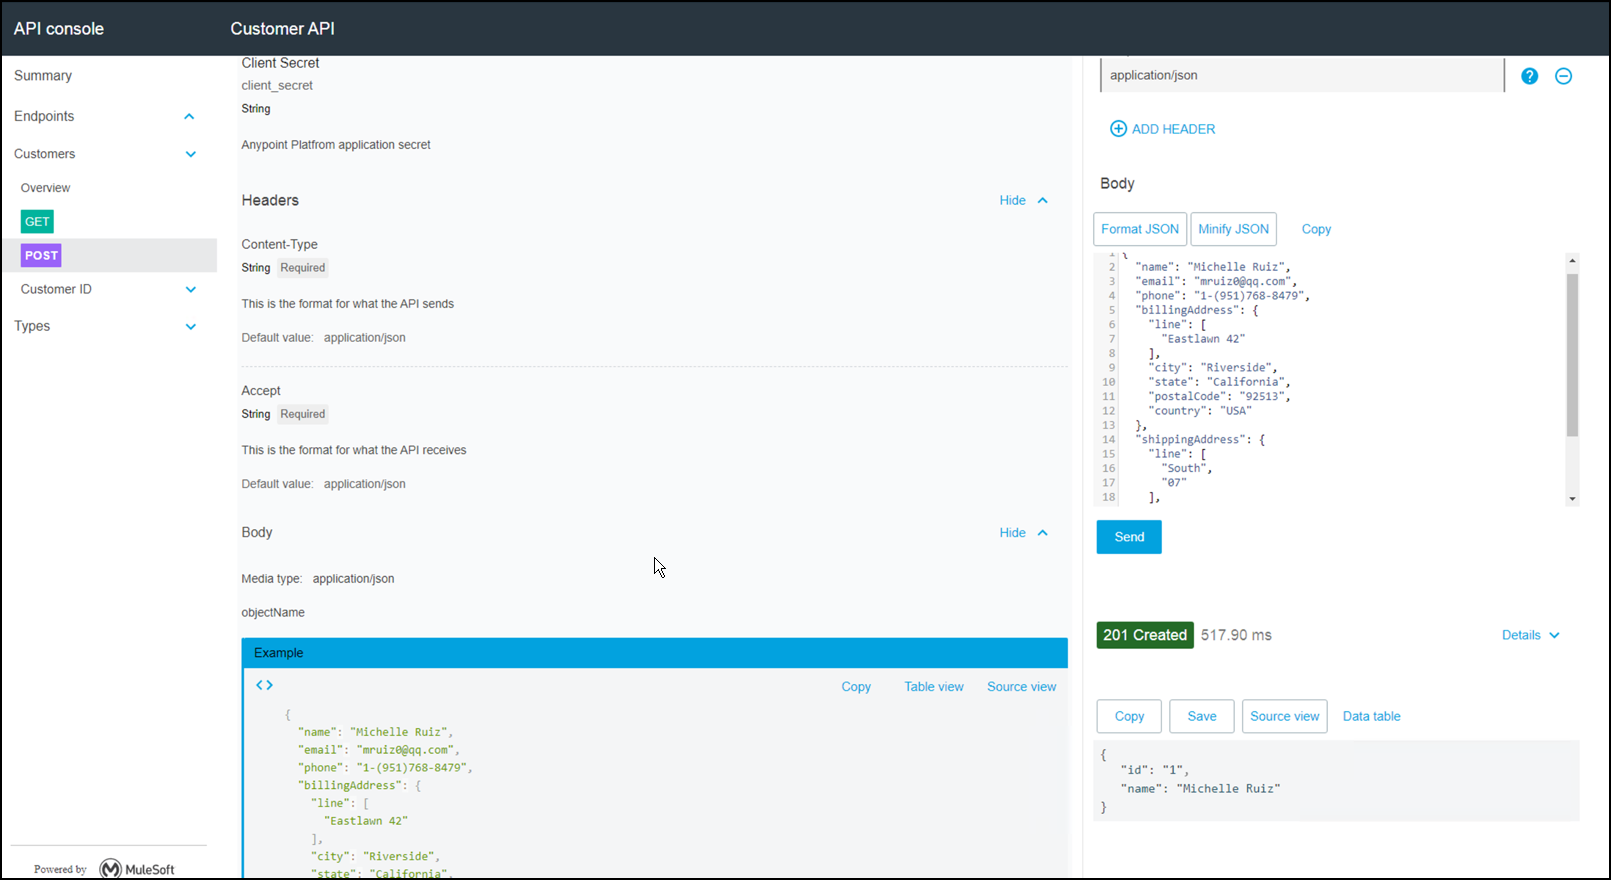Click the 201 Created status badge
The width and height of the screenshot is (1611, 880).
pyautogui.click(x=1145, y=635)
